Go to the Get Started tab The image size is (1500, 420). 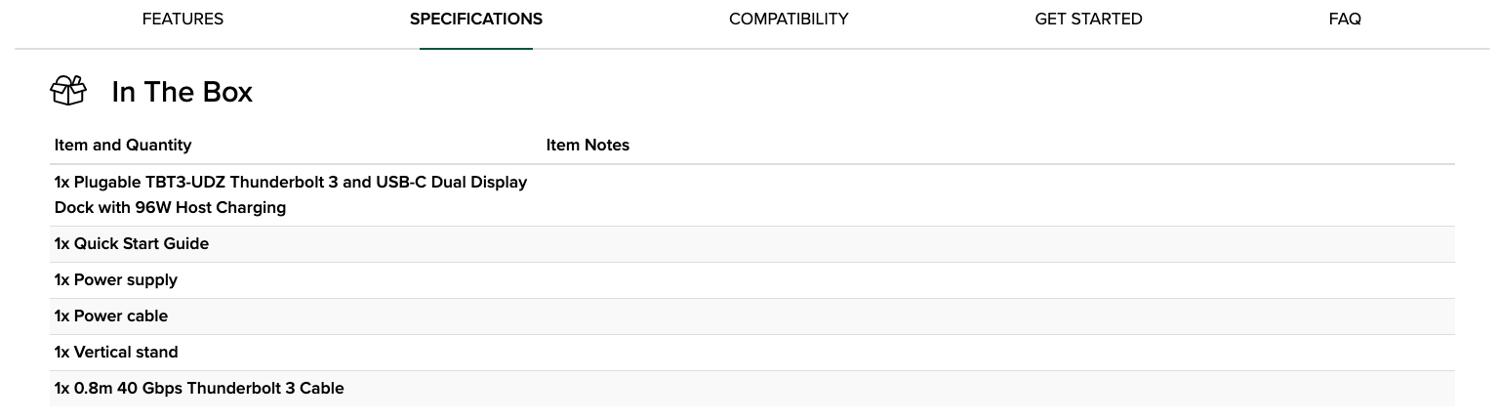1088,19
